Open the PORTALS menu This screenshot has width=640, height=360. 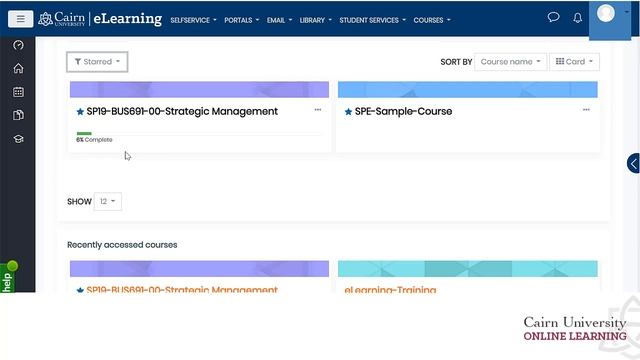coord(242,20)
